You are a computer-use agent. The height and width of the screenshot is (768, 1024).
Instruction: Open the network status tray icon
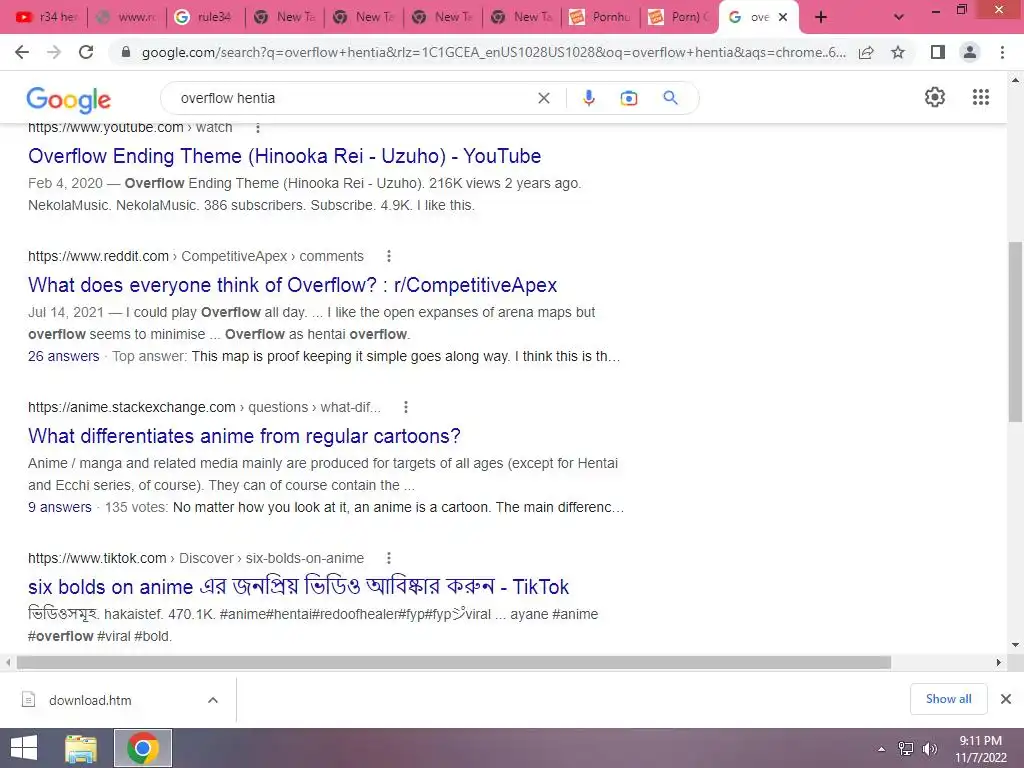click(906, 748)
